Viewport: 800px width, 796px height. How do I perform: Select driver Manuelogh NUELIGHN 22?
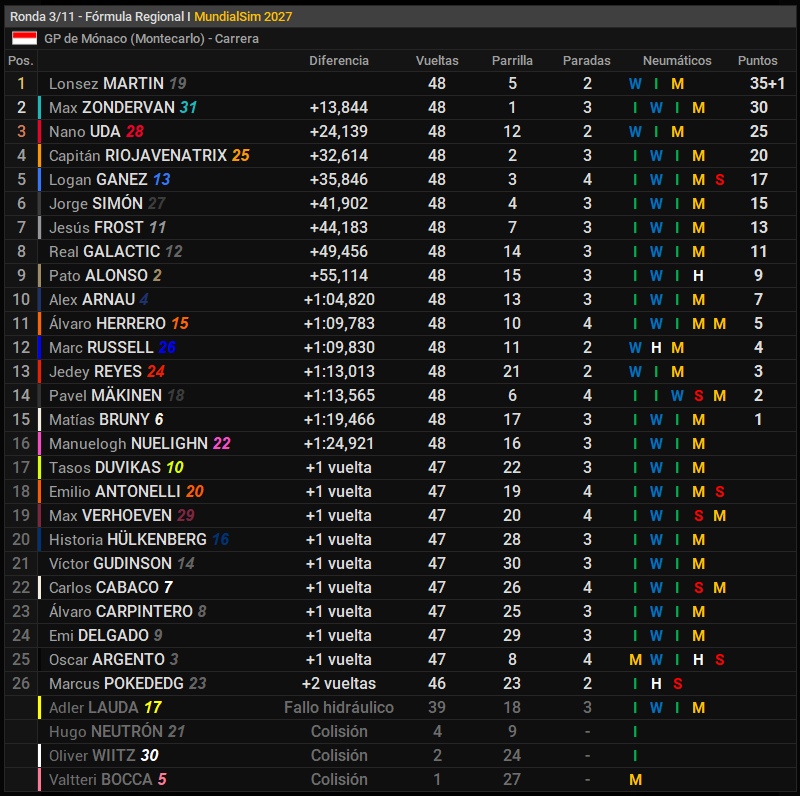click(x=140, y=443)
